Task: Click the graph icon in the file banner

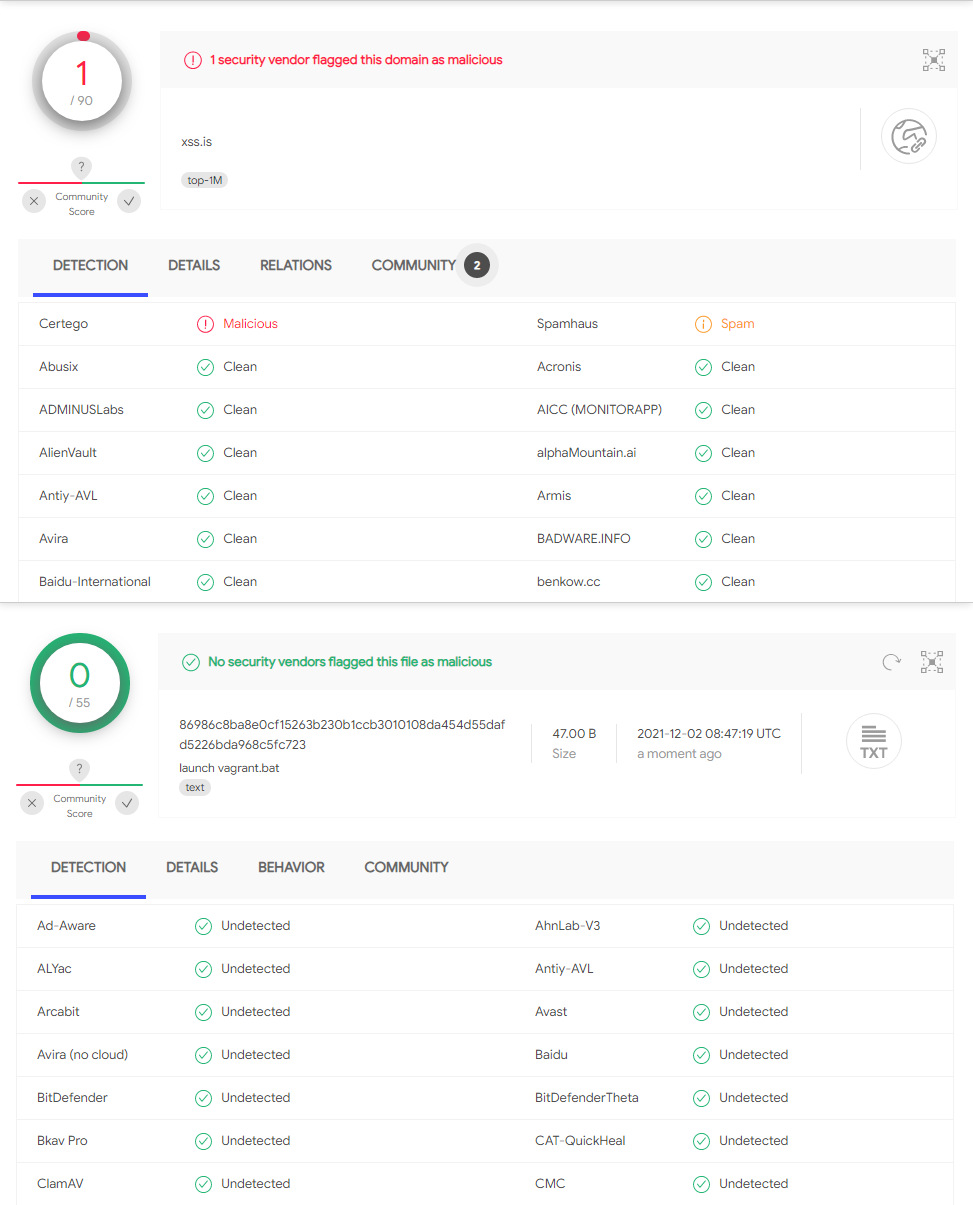Action: pyautogui.click(x=932, y=662)
